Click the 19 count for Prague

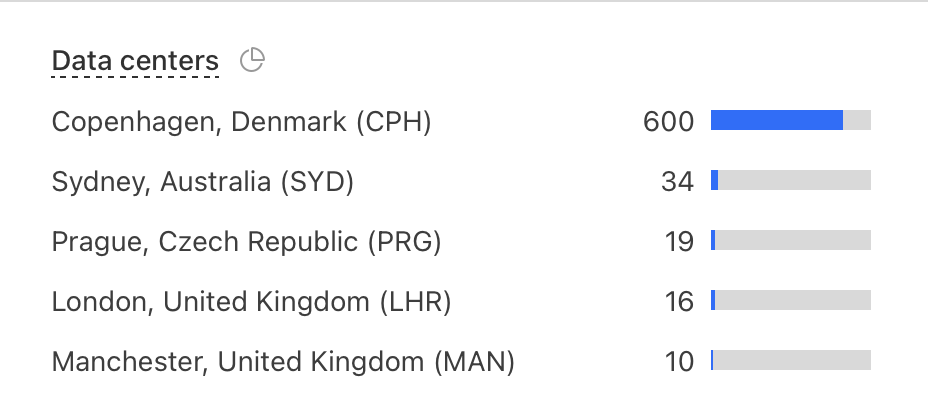pyautogui.click(x=679, y=242)
